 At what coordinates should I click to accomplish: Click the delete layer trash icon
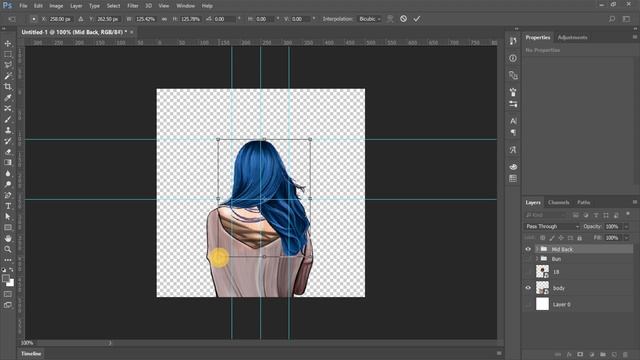pos(625,355)
